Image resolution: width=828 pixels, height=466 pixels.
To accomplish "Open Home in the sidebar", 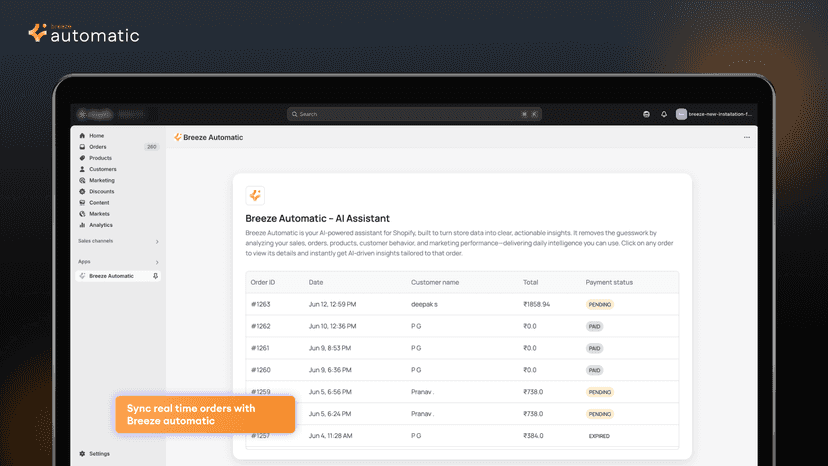I will [x=96, y=136].
